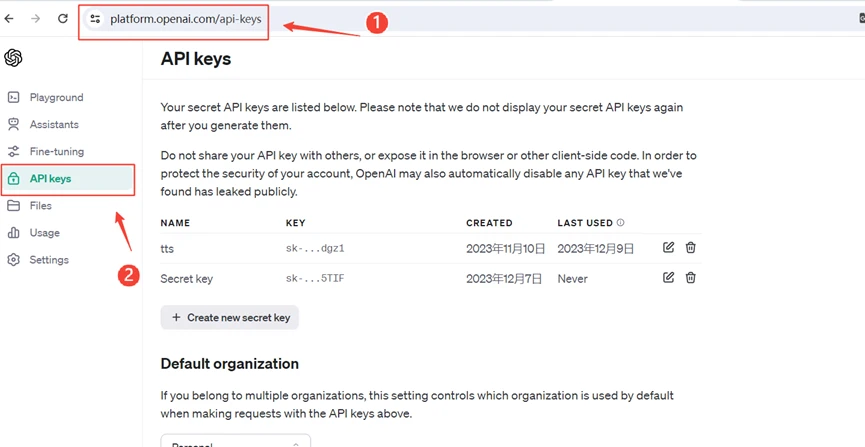The height and width of the screenshot is (447, 865).
Task: Focus the address bar URL
Action: [185, 19]
